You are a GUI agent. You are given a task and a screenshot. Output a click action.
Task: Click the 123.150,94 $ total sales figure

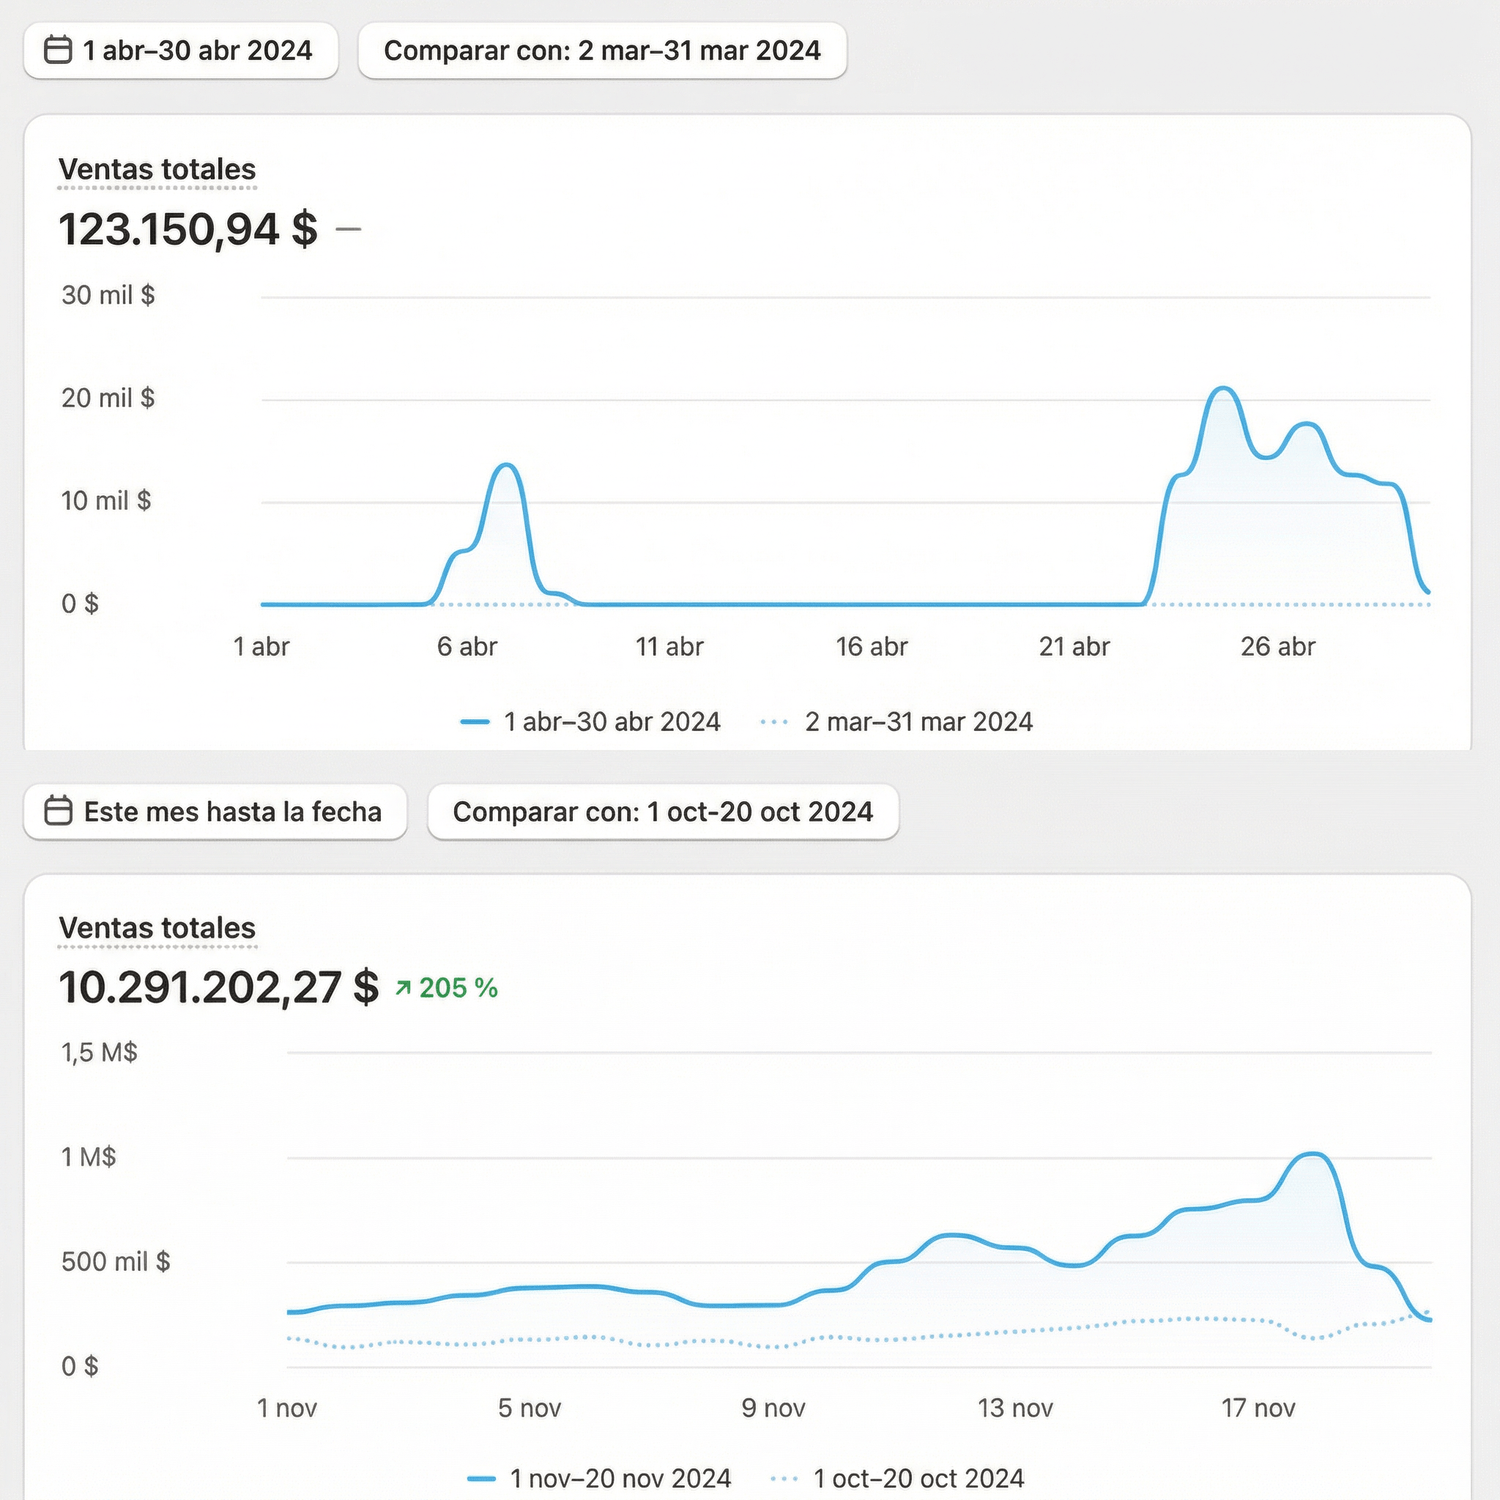pos(188,229)
